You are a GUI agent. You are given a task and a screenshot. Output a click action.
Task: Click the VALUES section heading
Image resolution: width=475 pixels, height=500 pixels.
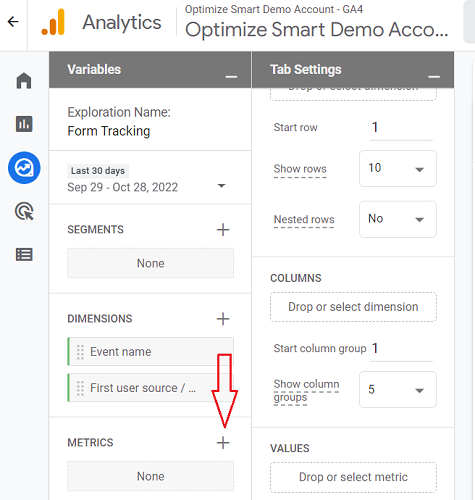click(290, 449)
